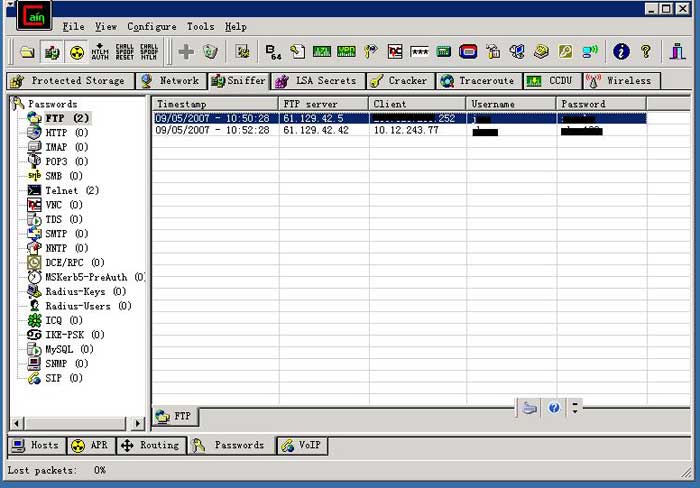Click the open folder toolbar icon
Screen dimensions: 700x488
tap(27, 52)
